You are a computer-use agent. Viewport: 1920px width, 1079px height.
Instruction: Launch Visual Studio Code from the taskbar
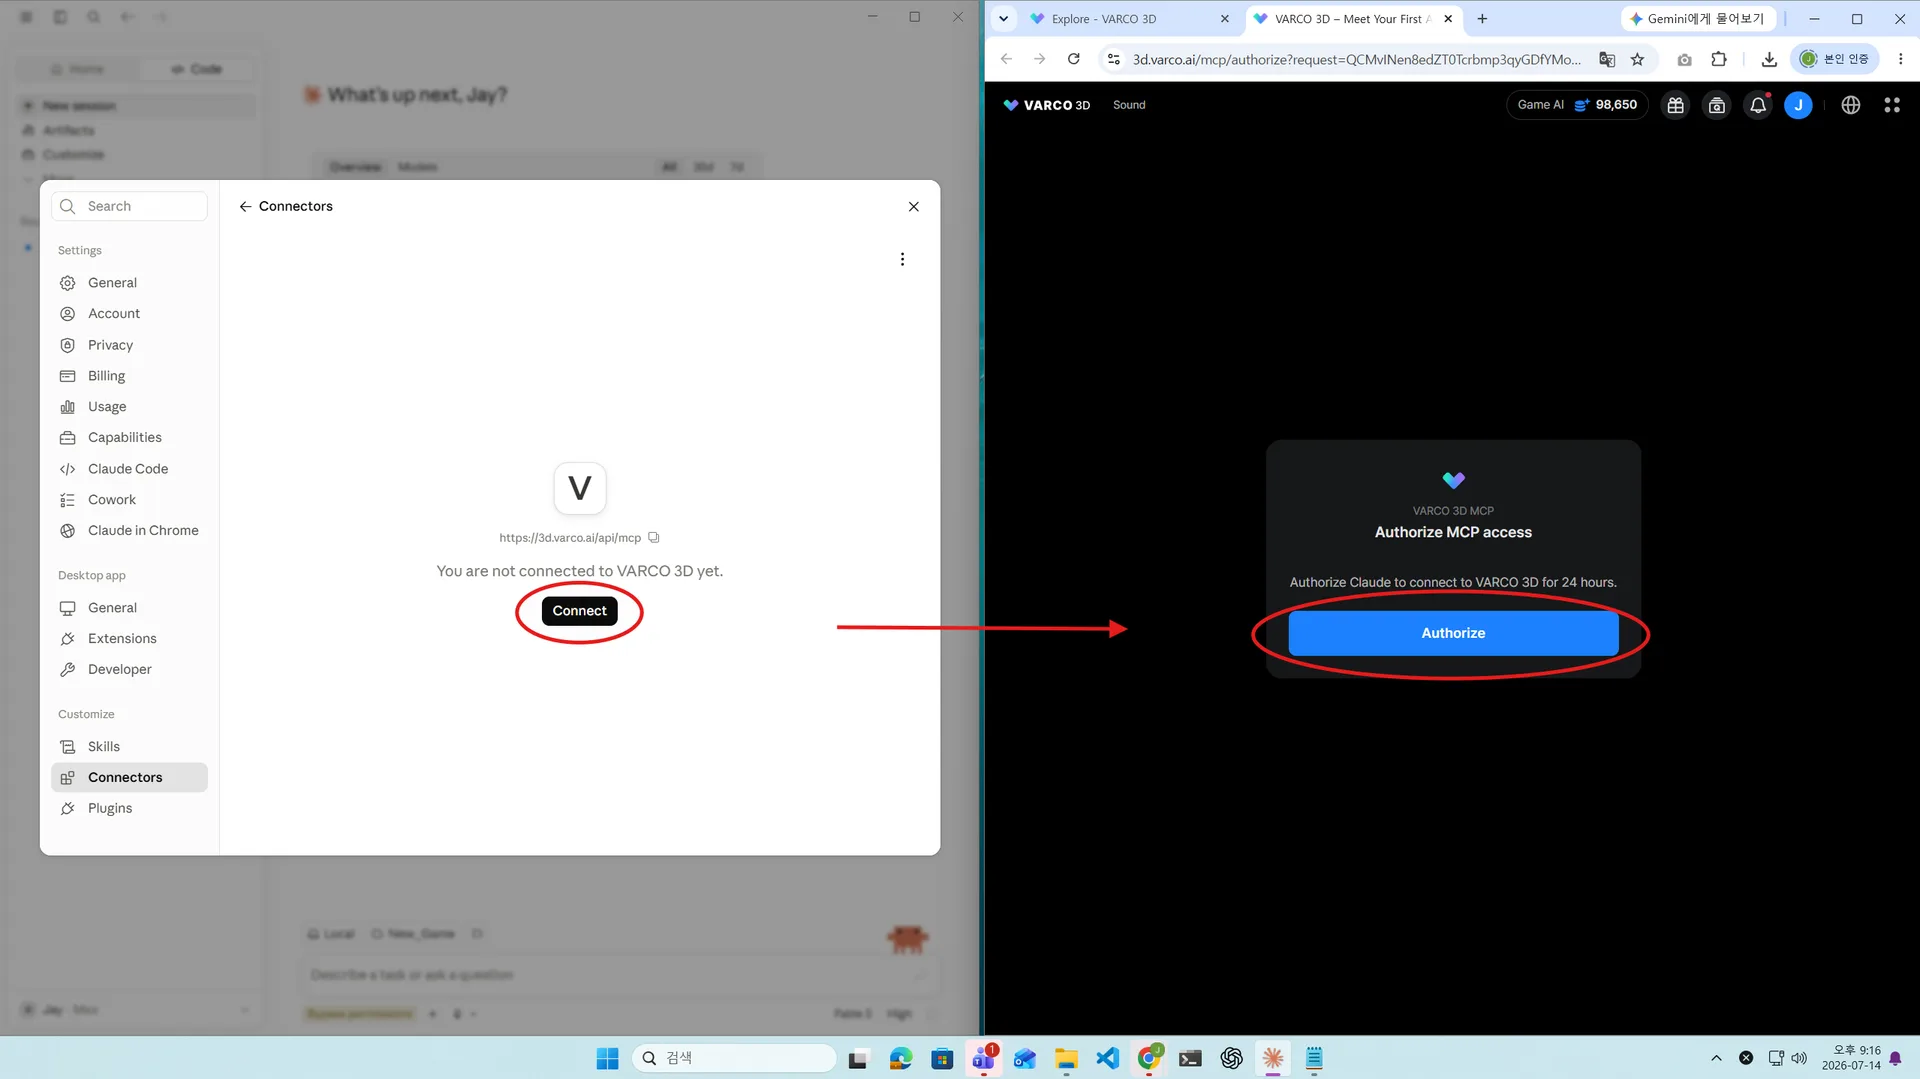1107,1058
